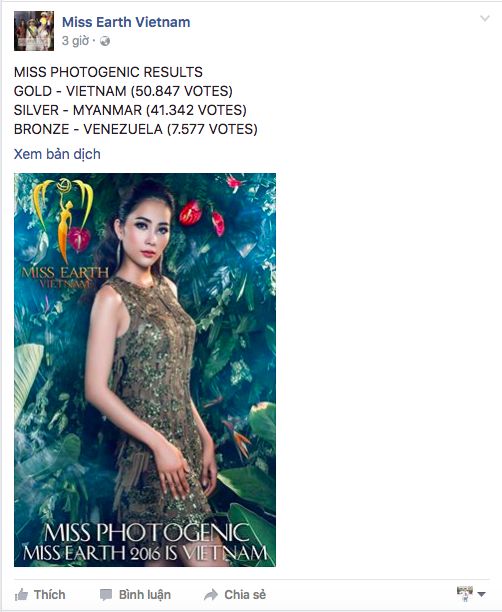Screen dimensions: 502x612
Task: Open the Miss Earth Vietnam page name link
Action: tap(126, 22)
